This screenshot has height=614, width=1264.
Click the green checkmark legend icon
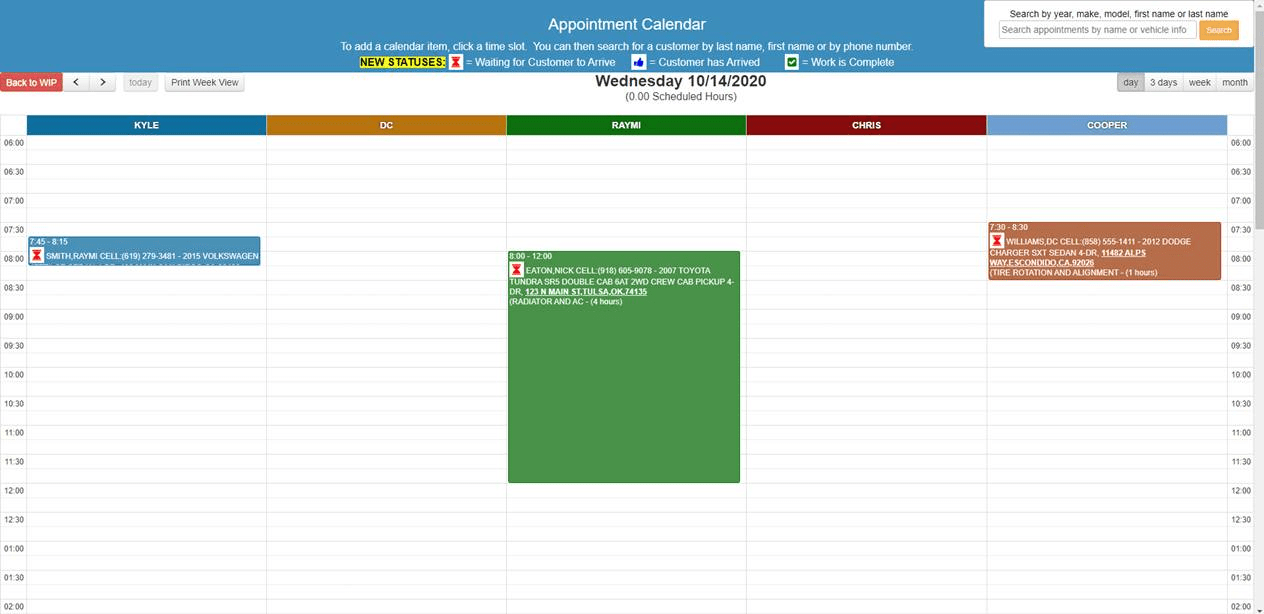(x=792, y=62)
